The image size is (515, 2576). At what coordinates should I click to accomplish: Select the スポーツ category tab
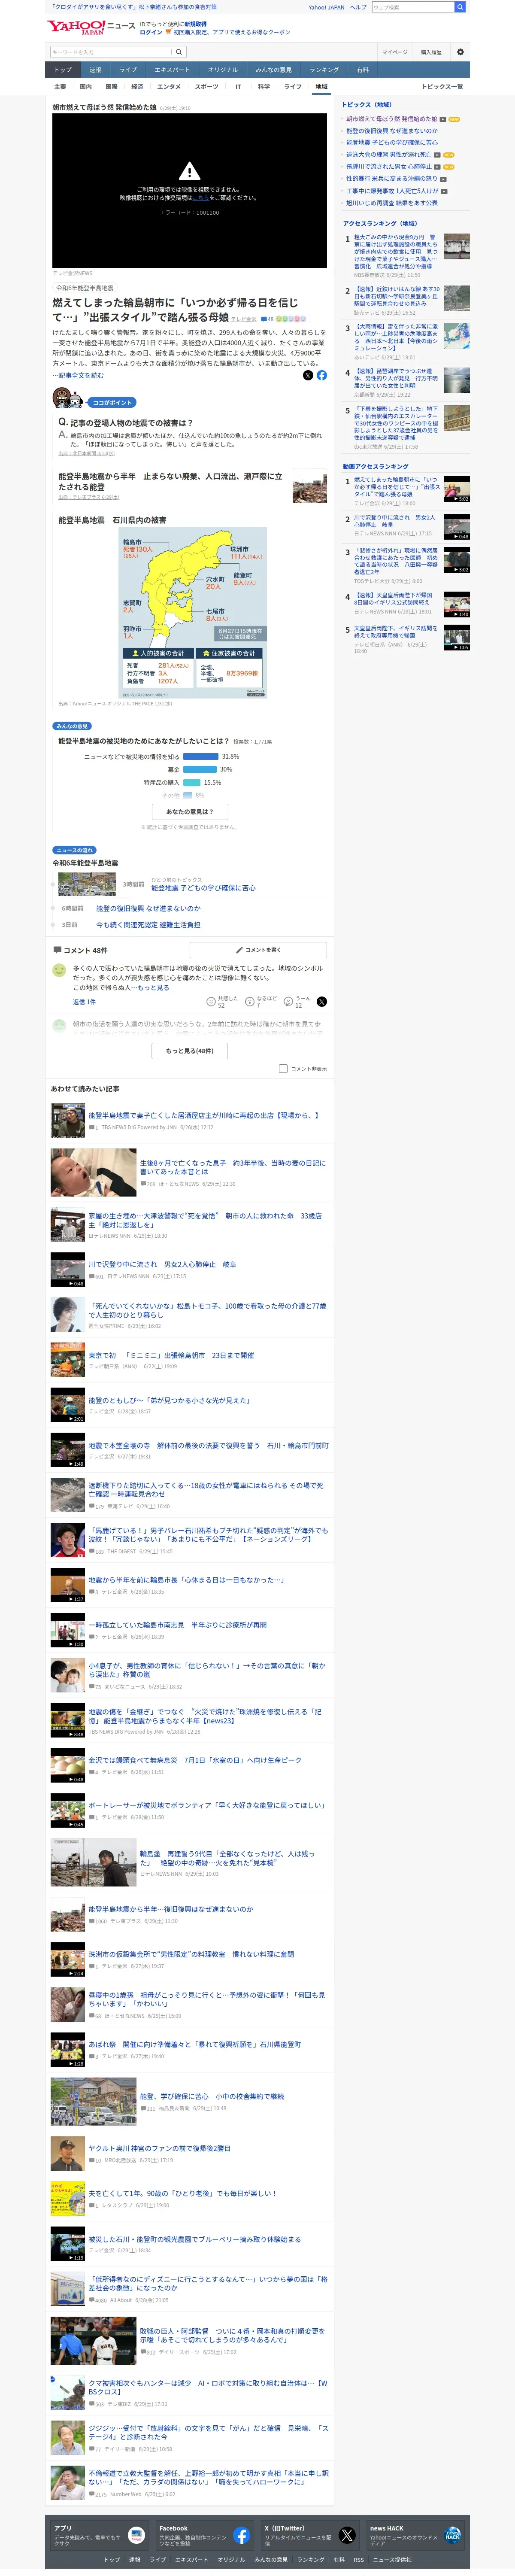point(206,87)
